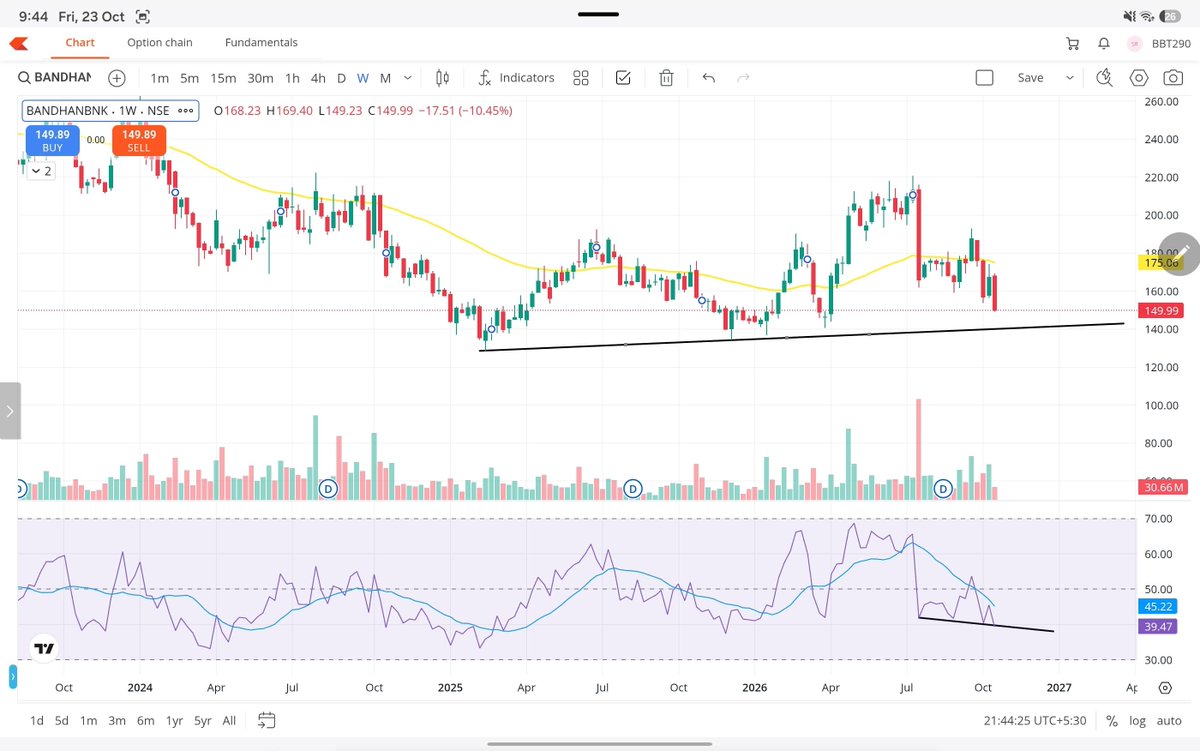Select the 15m timeframe
1200x751 pixels.
(223, 78)
